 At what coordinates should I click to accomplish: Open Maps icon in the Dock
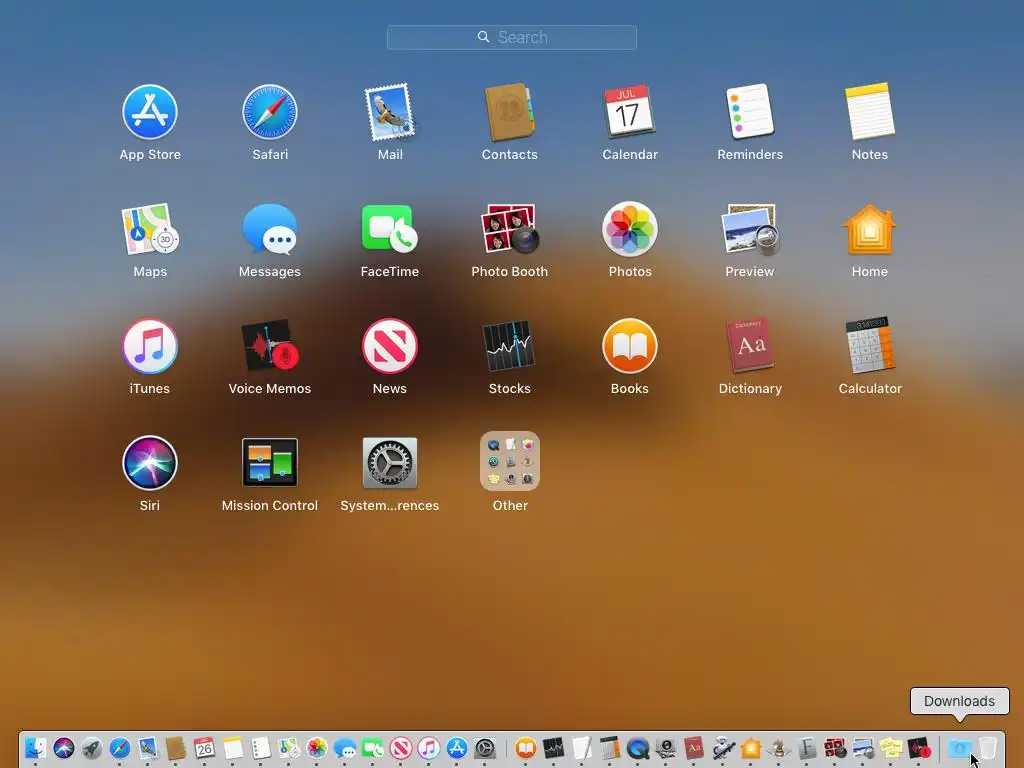289,748
